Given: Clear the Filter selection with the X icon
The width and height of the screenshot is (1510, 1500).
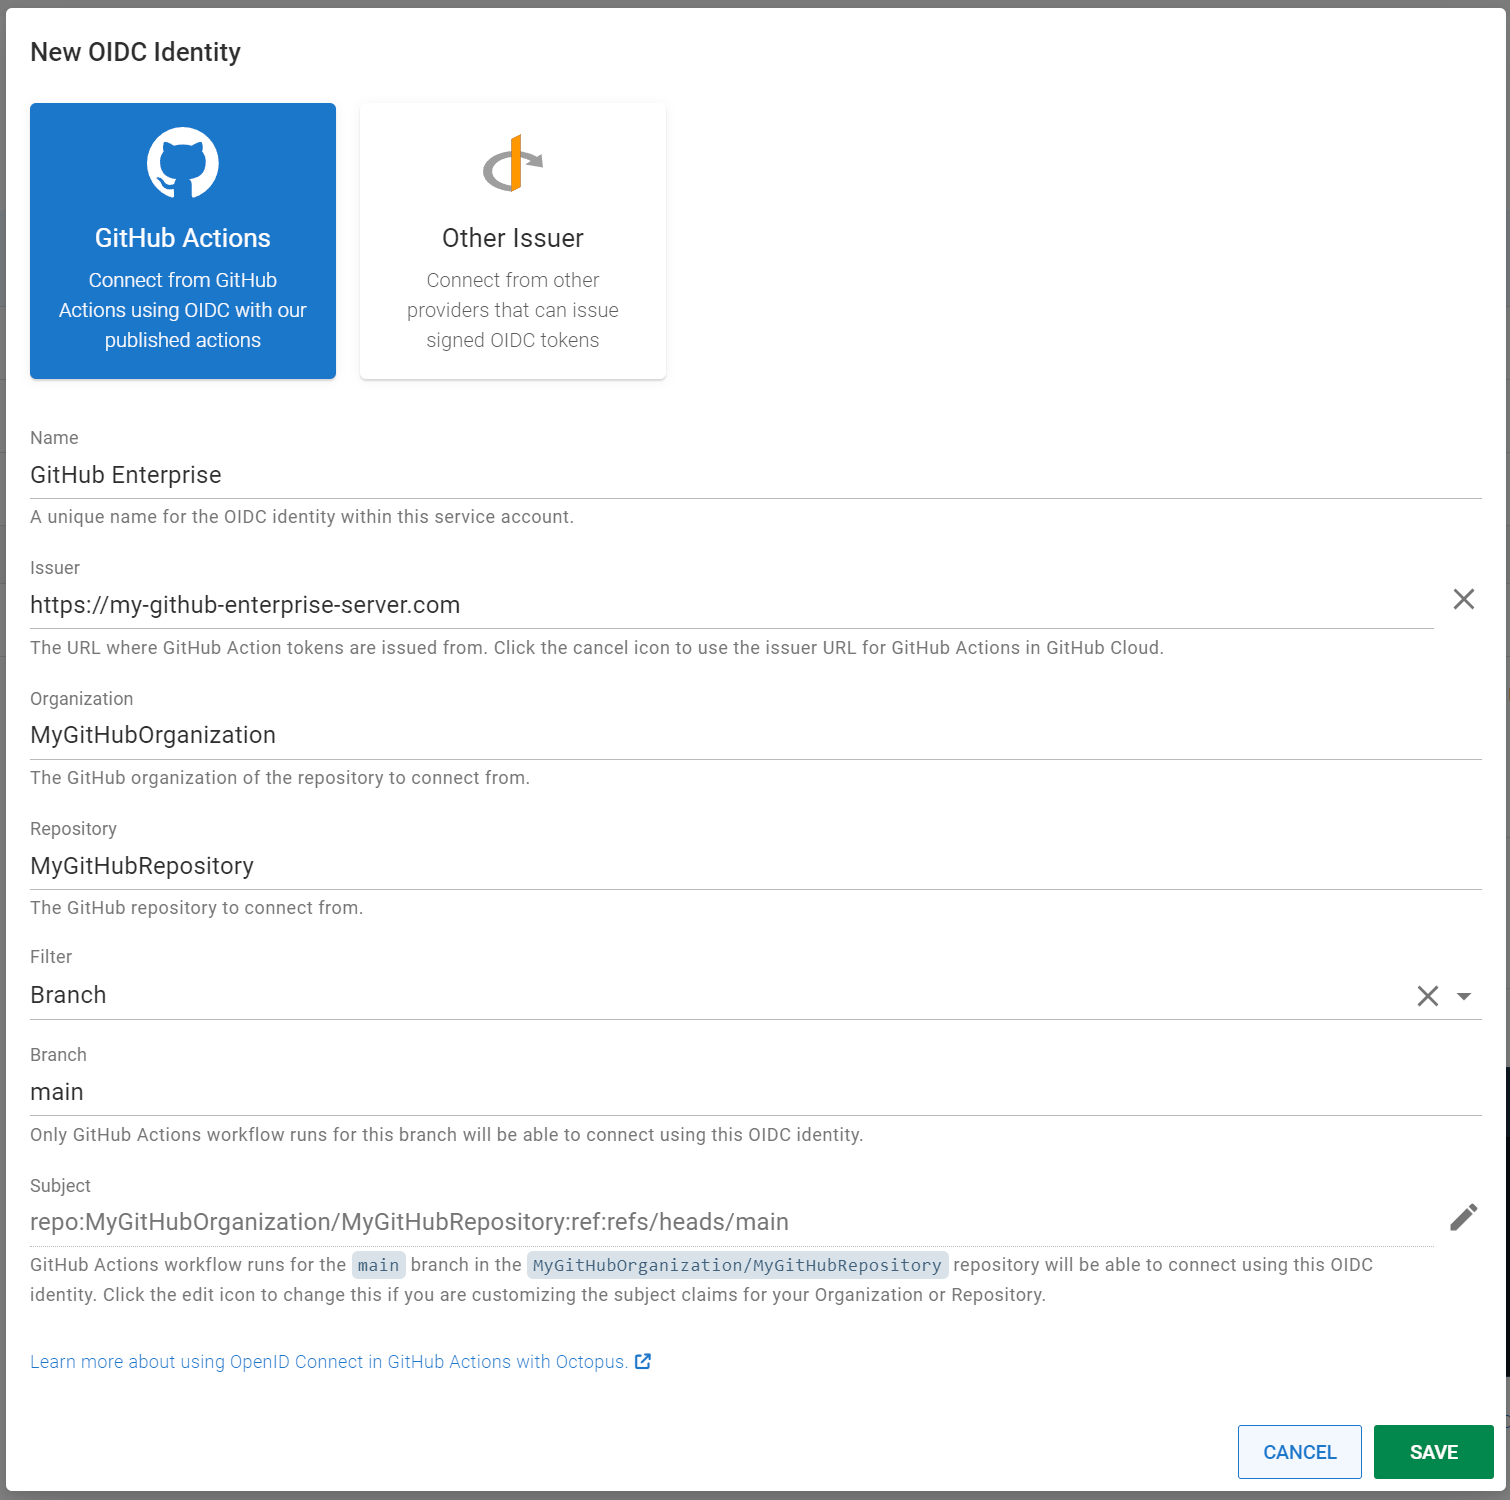Looking at the screenshot, I should 1427,996.
